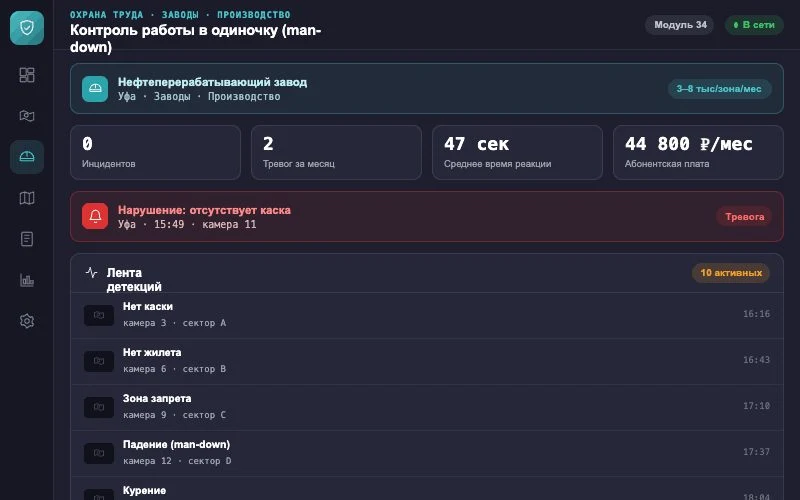Screen dimensions: 800x500
Task: Click the pulse icon beside Лента детекций
Action: point(91,272)
